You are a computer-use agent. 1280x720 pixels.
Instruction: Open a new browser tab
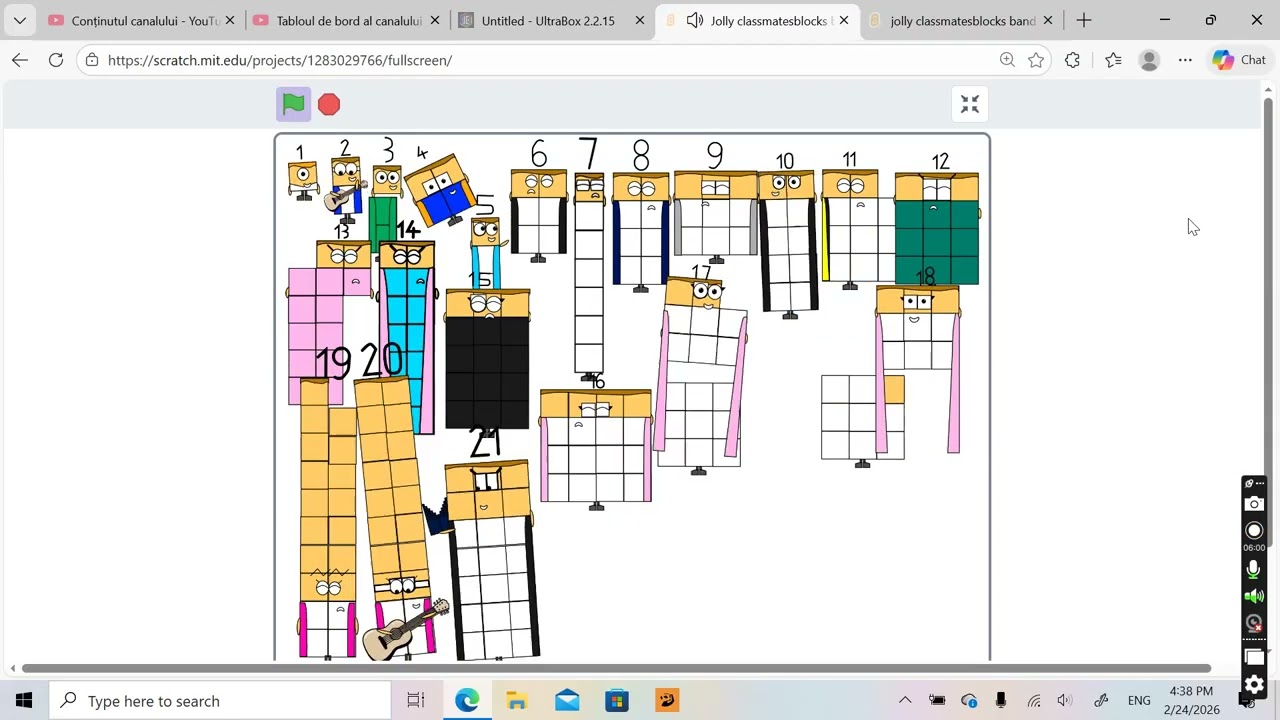pos(1084,20)
